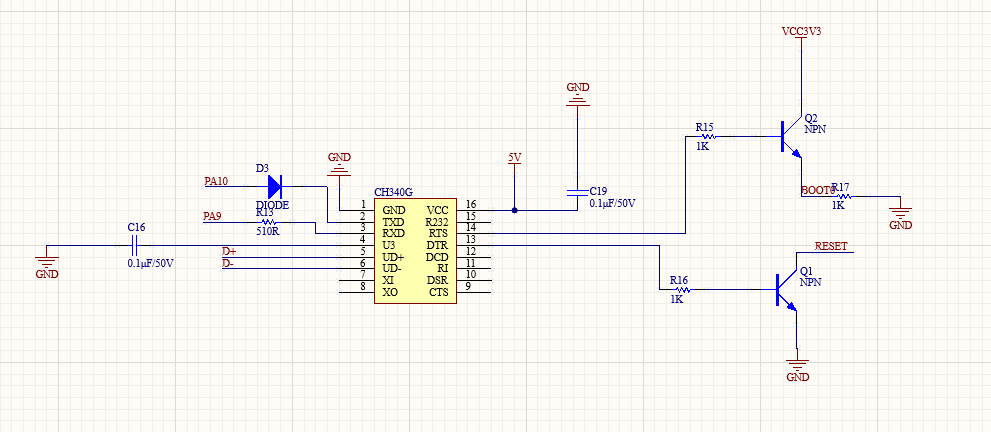Click the DSR pin name on the chip
This screenshot has width=991, height=432.
click(x=438, y=281)
